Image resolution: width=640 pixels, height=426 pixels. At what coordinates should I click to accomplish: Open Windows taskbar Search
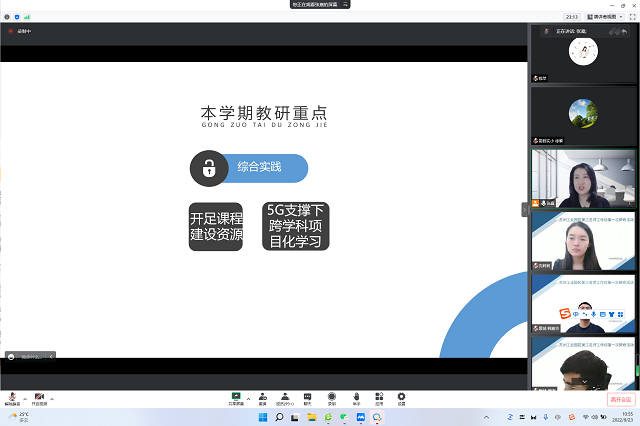click(279, 417)
